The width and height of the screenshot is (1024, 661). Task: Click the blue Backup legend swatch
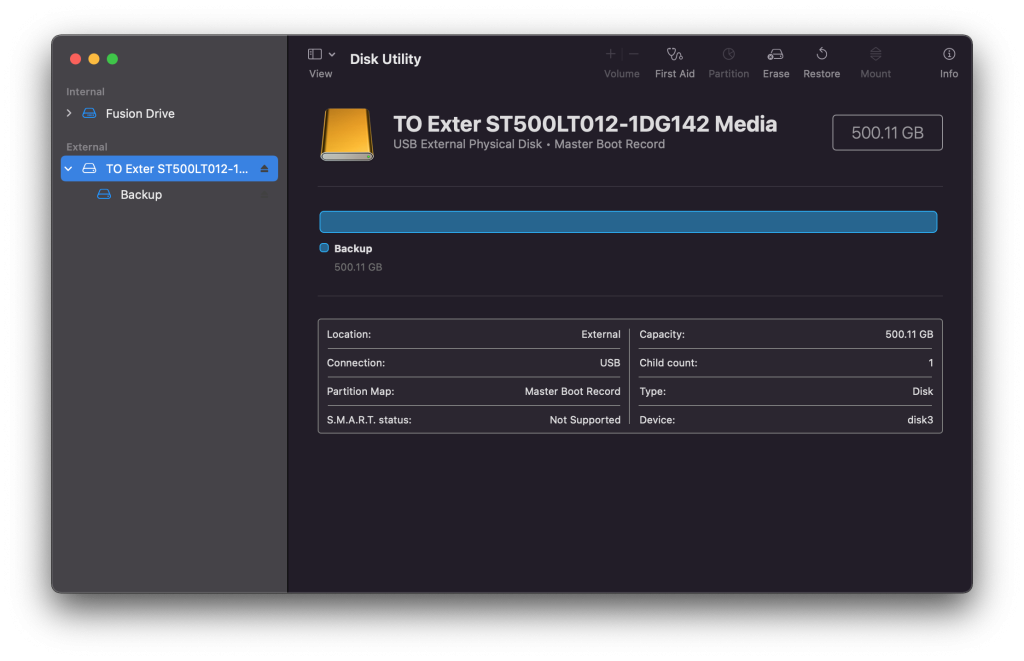324,248
